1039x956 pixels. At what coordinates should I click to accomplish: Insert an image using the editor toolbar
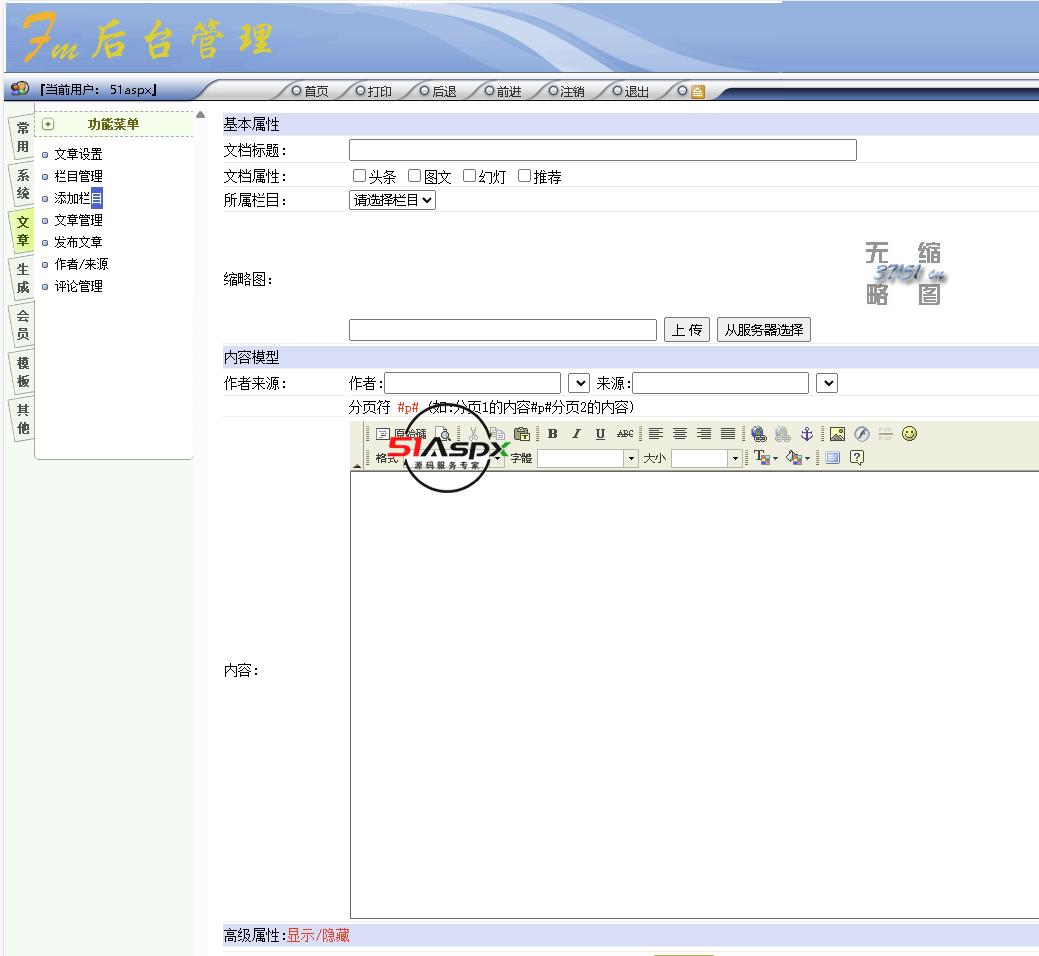(x=837, y=434)
